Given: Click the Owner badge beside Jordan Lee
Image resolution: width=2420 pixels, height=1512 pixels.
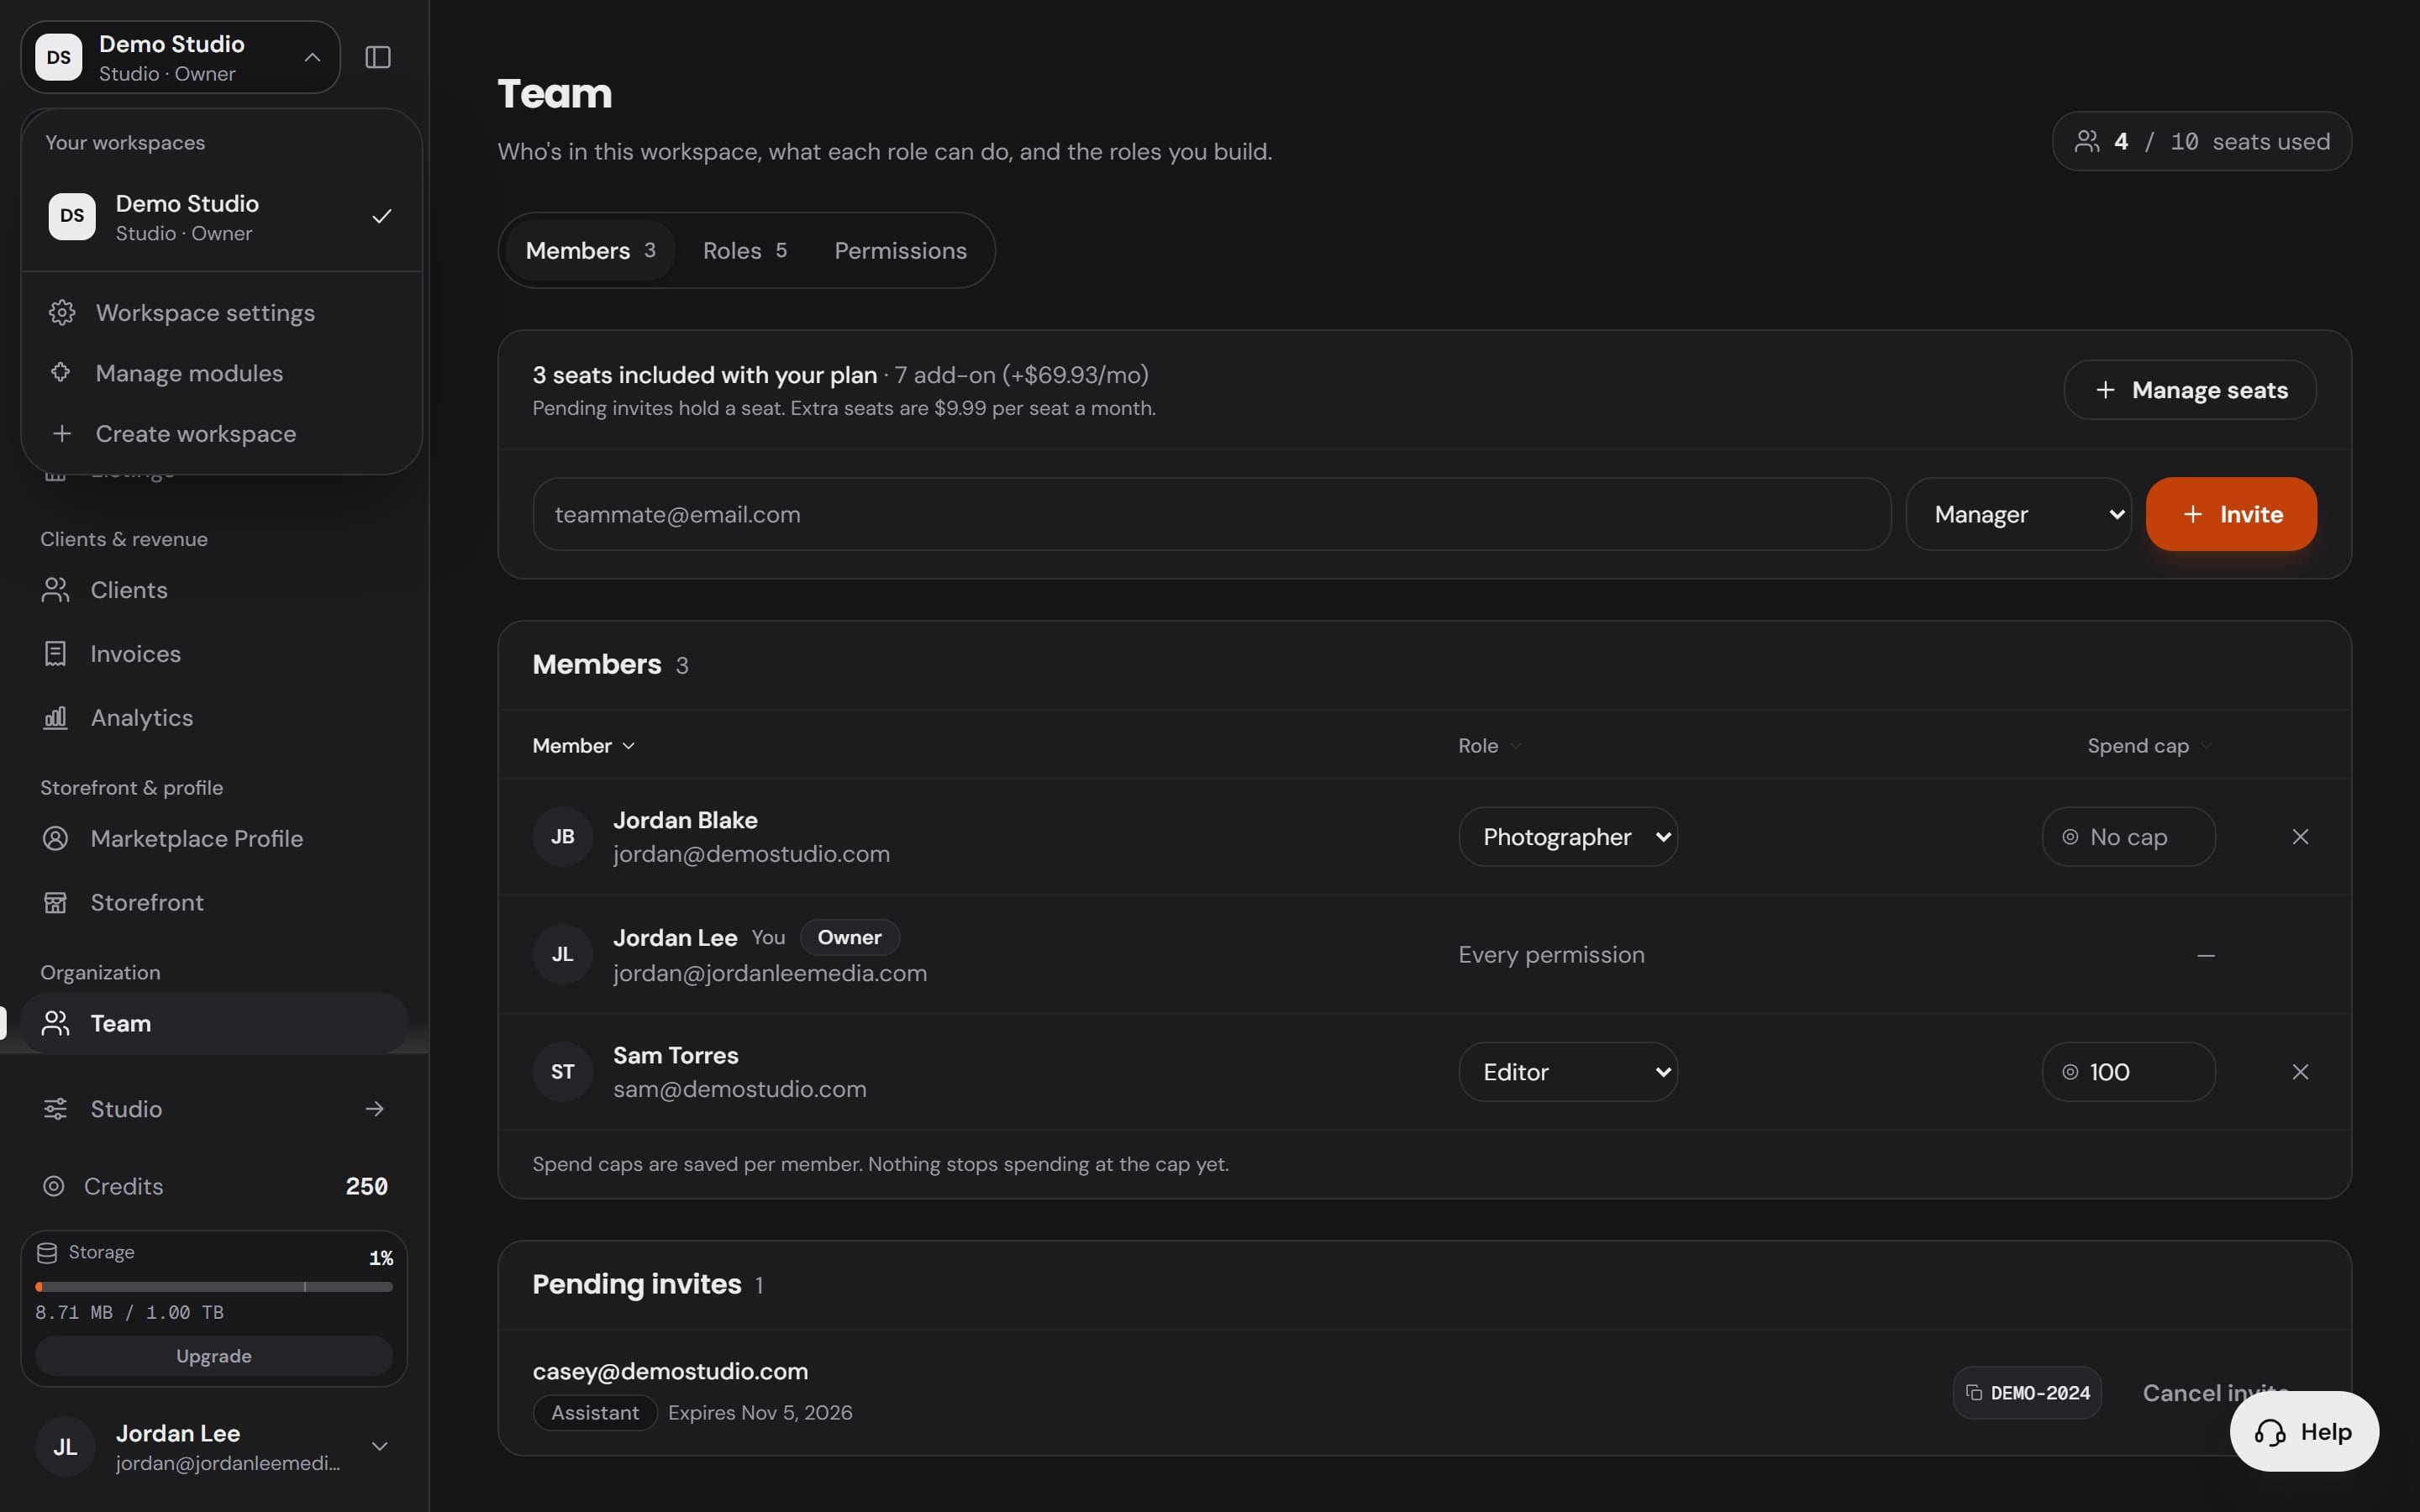Looking at the screenshot, I should pos(850,937).
